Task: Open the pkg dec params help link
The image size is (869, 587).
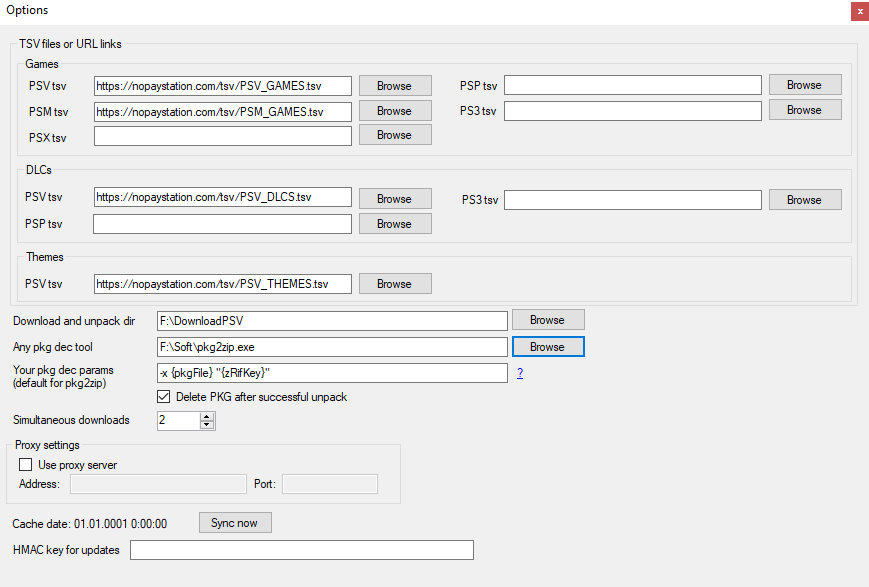Action: pyautogui.click(x=520, y=373)
